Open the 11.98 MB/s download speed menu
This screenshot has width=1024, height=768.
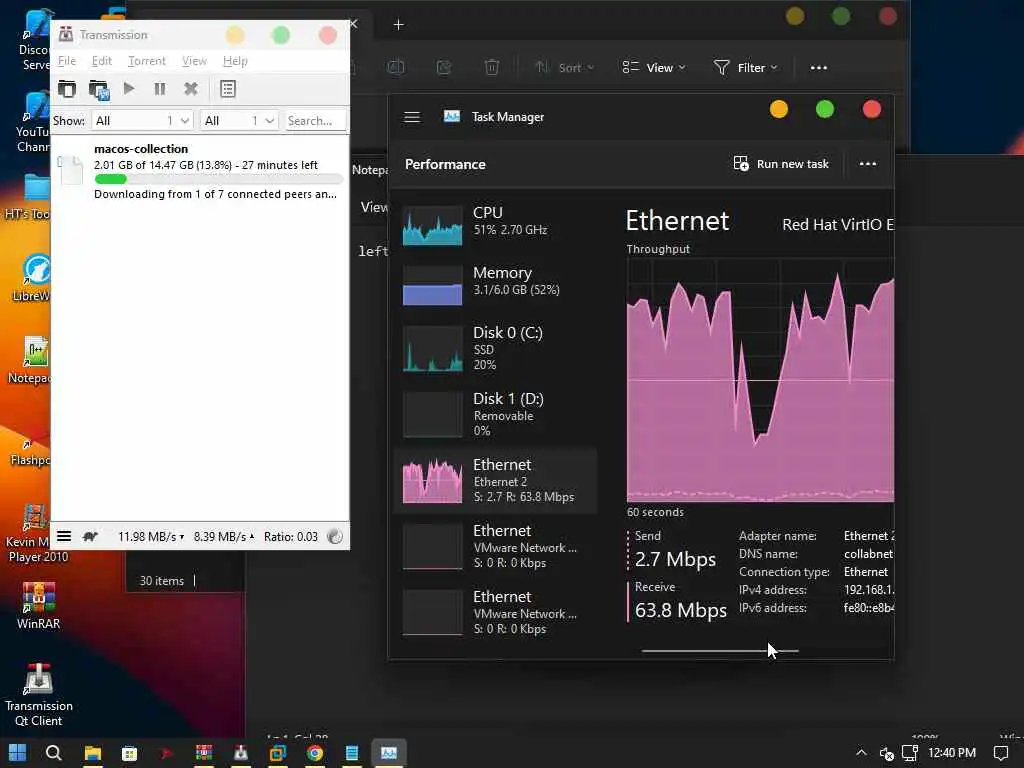(151, 537)
